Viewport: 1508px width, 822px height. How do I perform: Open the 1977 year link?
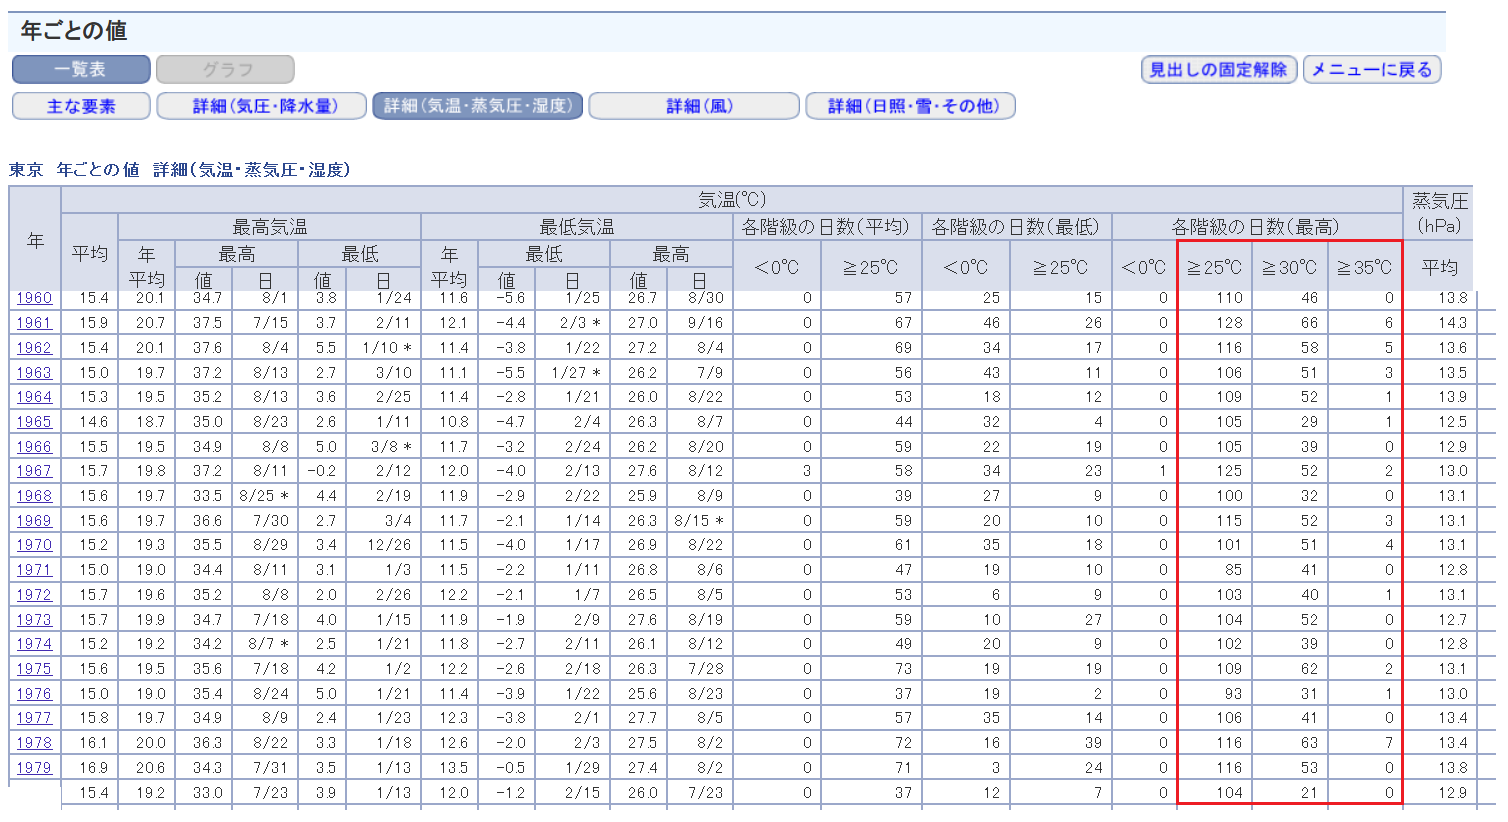(34, 718)
